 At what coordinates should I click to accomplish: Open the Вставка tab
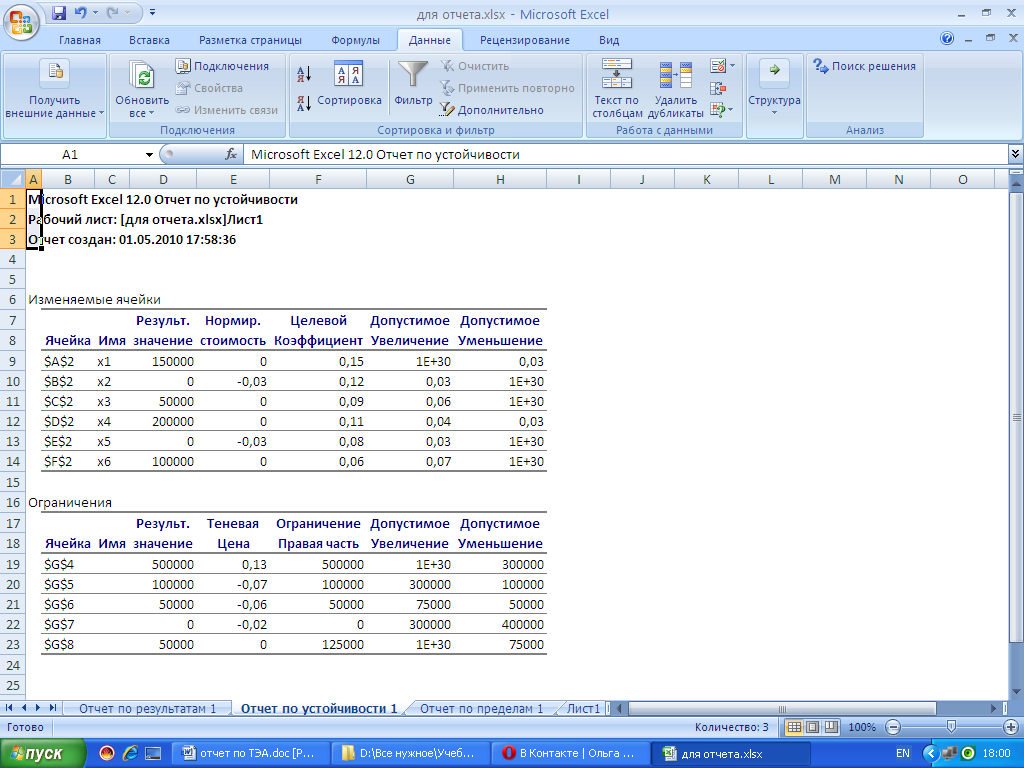149,40
